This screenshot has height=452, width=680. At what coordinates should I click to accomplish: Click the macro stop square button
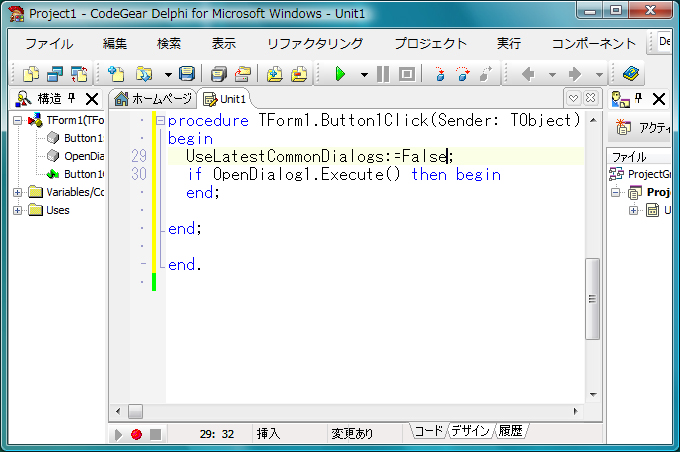coord(155,434)
